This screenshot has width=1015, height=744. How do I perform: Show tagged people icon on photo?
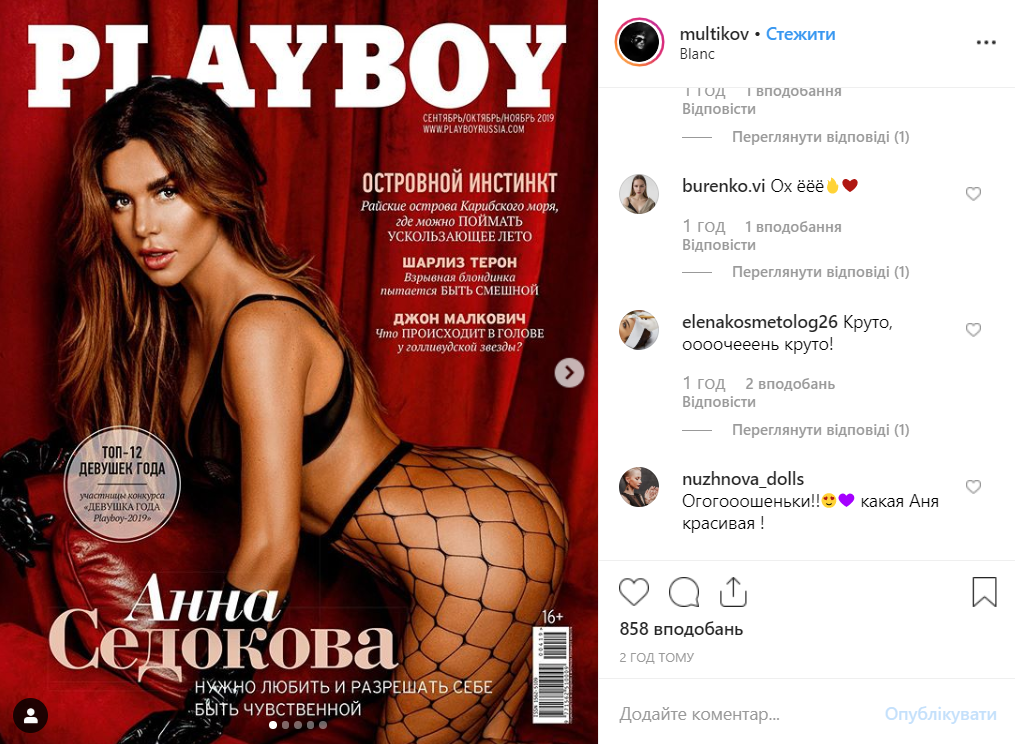30,715
